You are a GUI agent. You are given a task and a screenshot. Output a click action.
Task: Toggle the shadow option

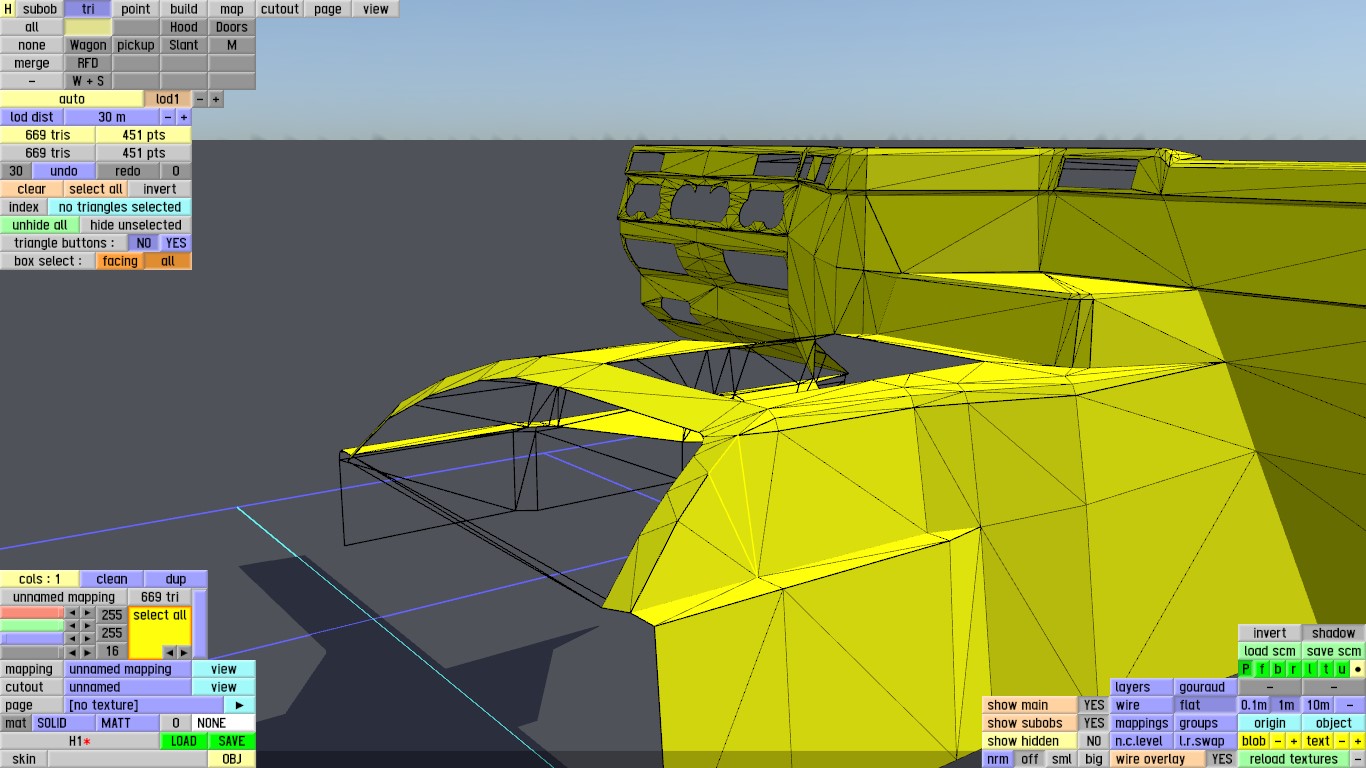point(1334,633)
